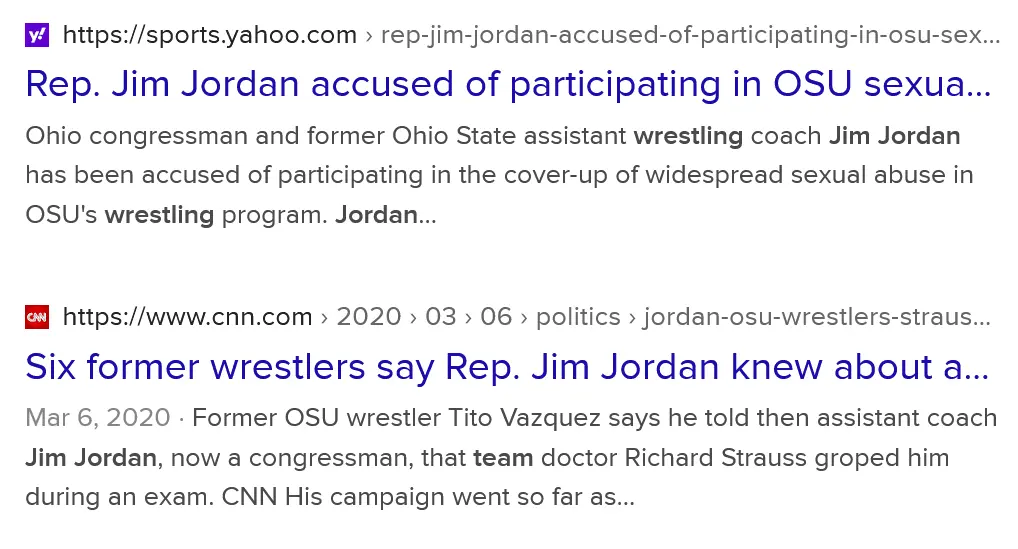Click the Mar 6, 2020 date label
Viewport: 1018px width, 549px height.
tap(97, 417)
